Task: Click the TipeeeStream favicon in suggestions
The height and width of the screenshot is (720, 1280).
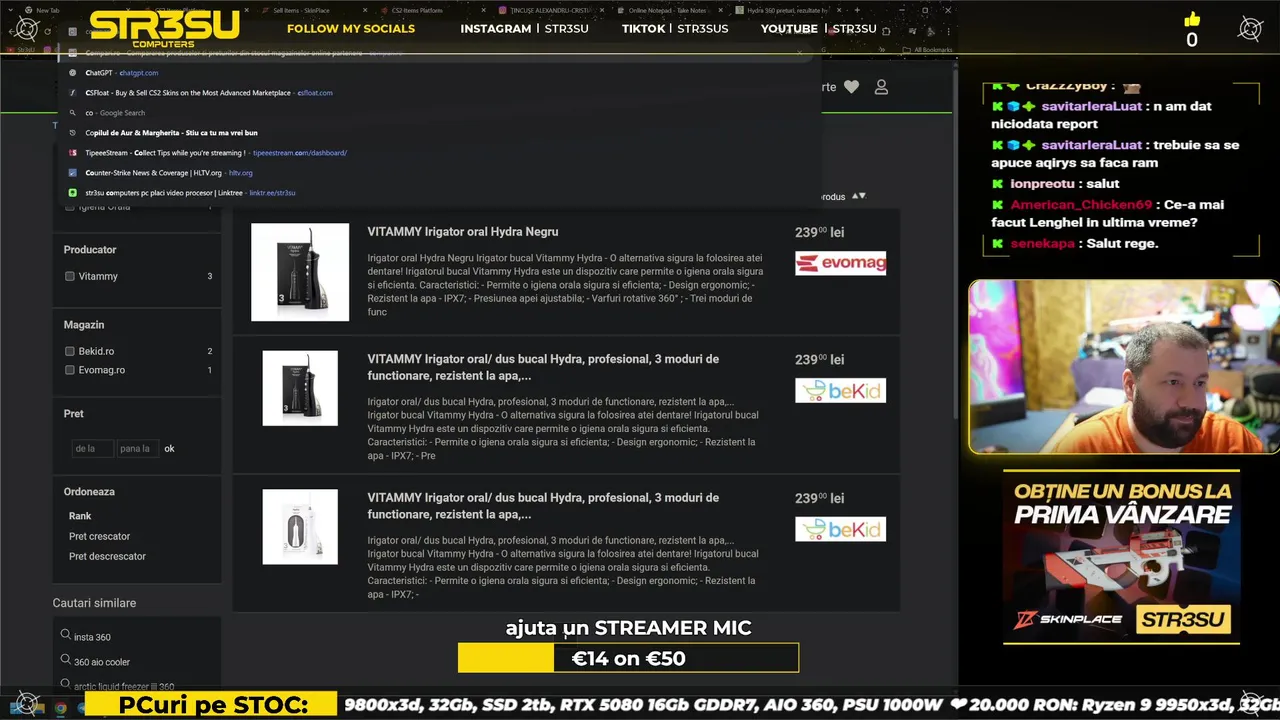Action: tap(72, 153)
